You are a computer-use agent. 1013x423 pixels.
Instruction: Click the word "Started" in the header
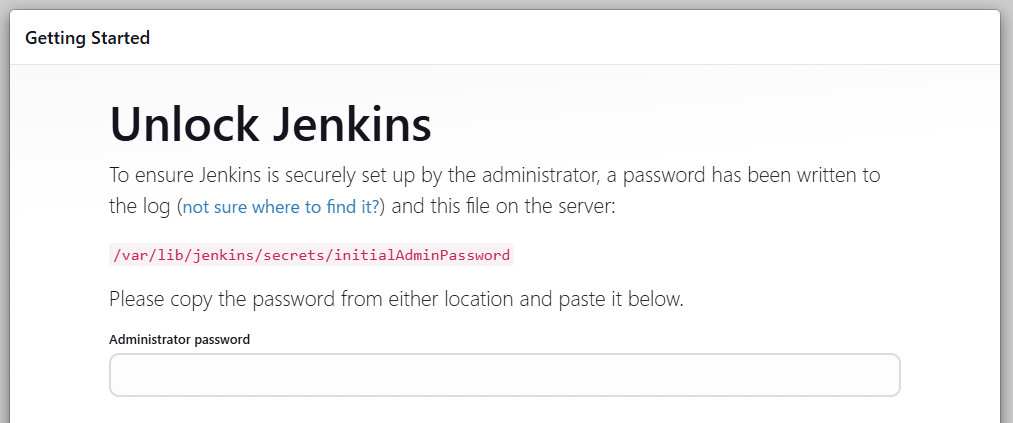point(119,38)
